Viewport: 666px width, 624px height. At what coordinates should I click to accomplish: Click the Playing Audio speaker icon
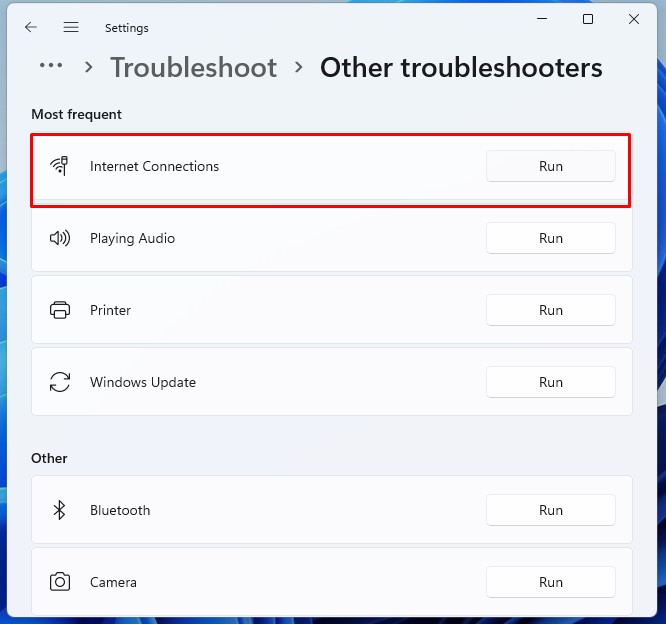tap(60, 238)
